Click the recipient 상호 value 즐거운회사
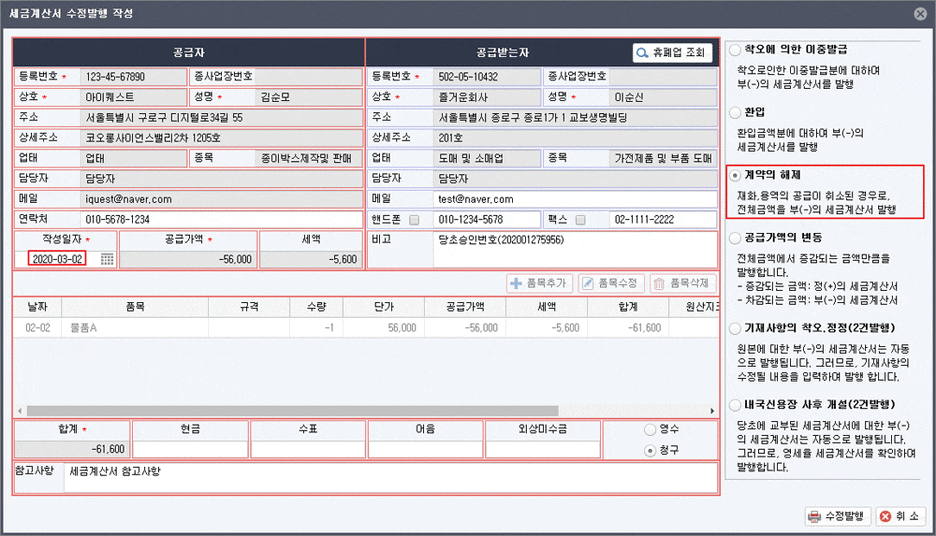936x536 pixels. pos(487,97)
